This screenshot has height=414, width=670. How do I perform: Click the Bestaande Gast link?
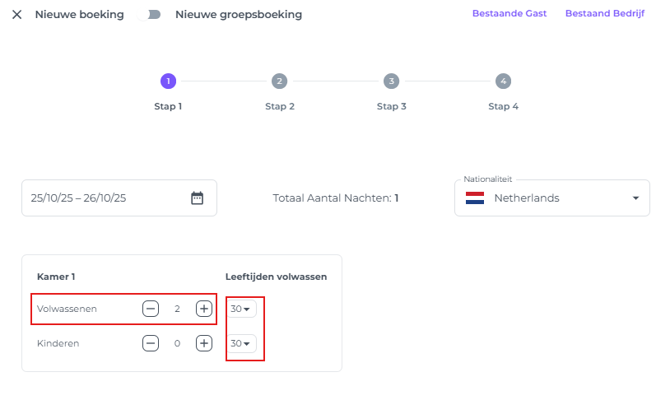click(509, 14)
